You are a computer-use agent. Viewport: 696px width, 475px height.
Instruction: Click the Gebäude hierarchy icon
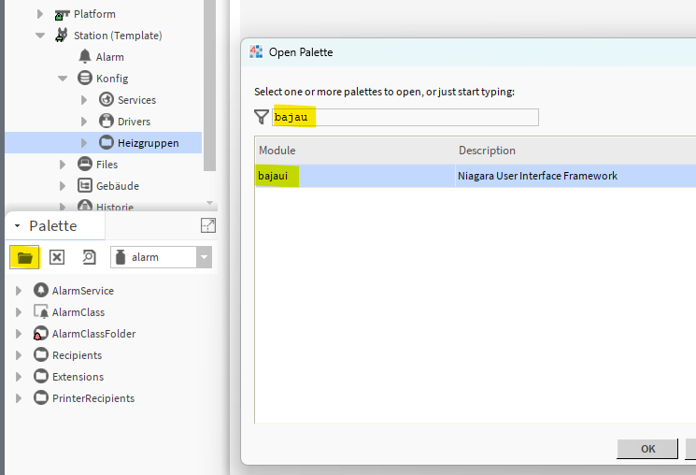click(x=84, y=185)
